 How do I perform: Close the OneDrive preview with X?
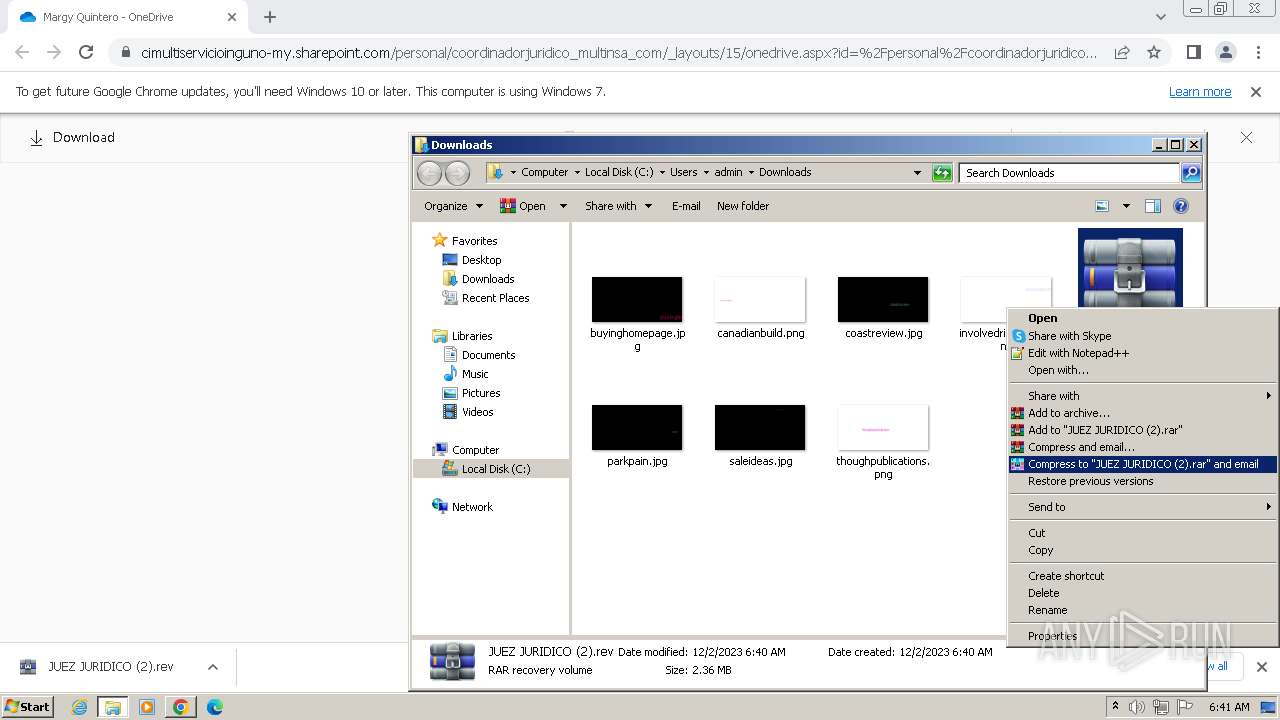point(1246,137)
